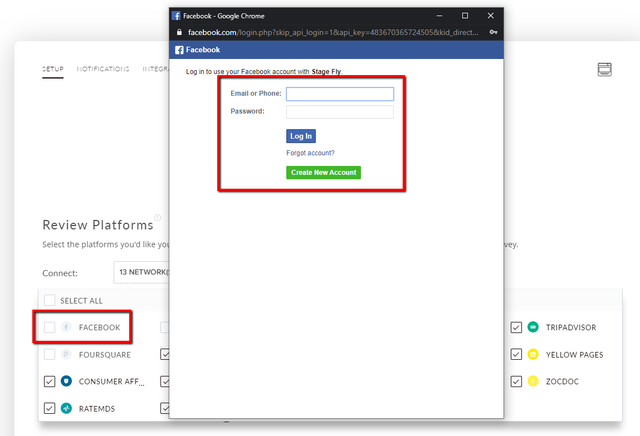Check the Facebook platform checkbox

click(x=49, y=327)
